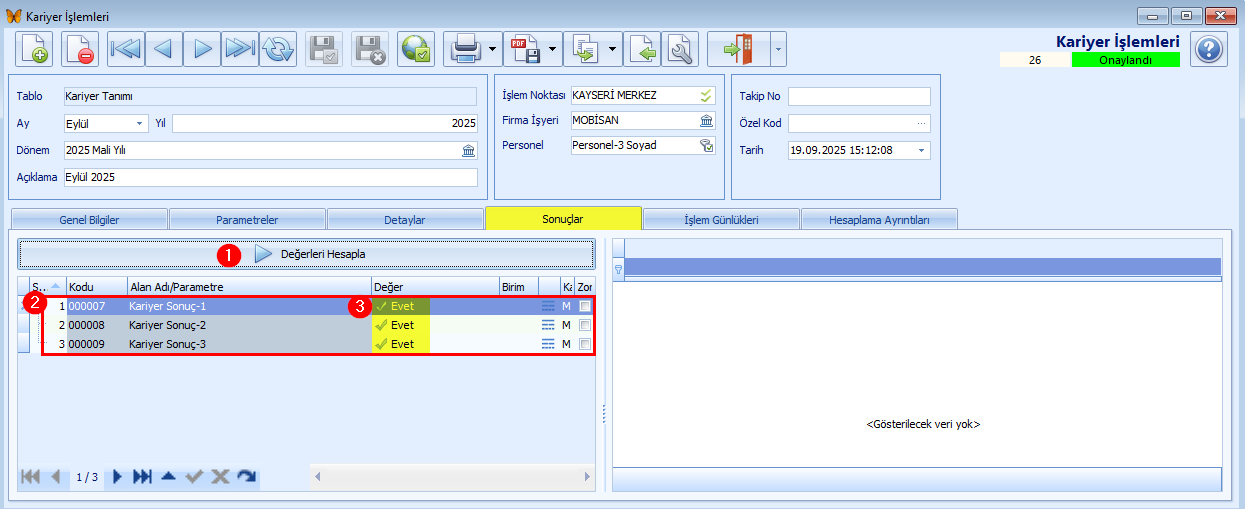Click the bank icon in Dönem field
The width and height of the screenshot is (1245, 509).
point(468,150)
